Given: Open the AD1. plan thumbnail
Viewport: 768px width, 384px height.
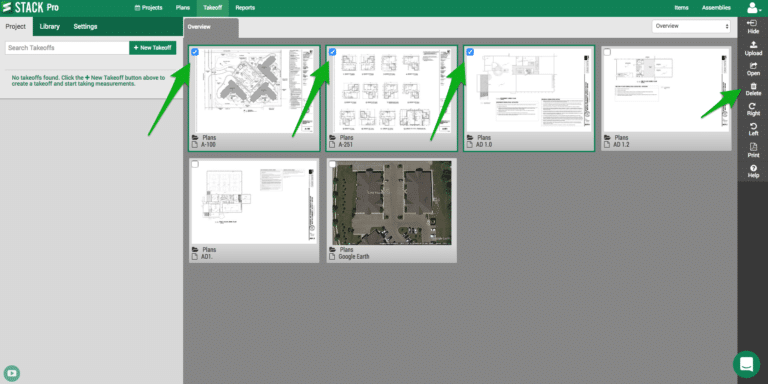Looking at the screenshot, I should click(x=254, y=202).
